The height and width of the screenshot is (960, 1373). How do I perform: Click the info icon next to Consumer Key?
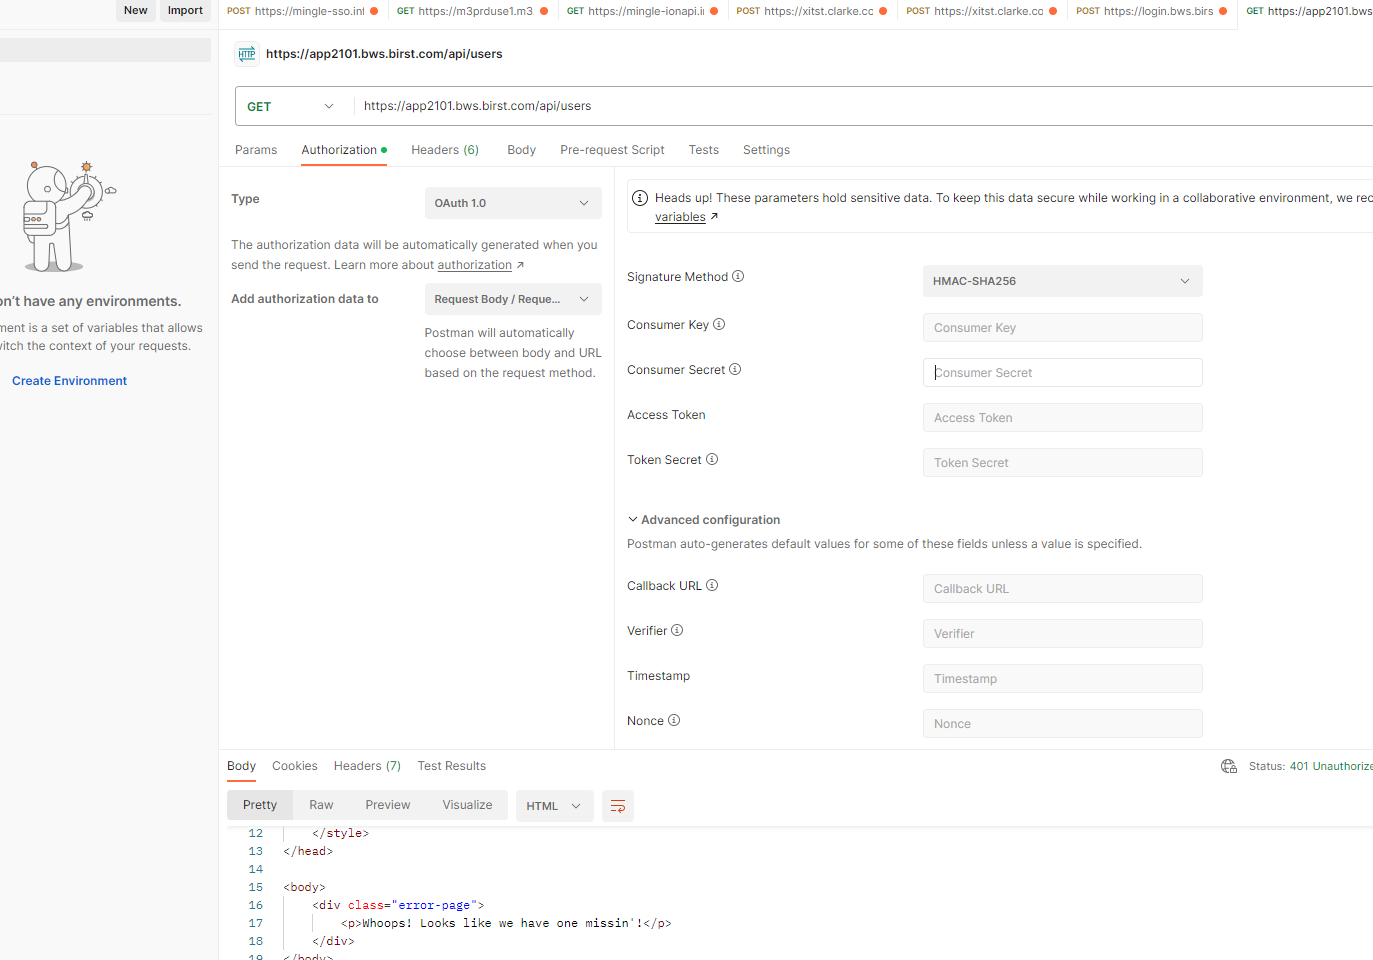pyautogui.click(x=719, y=324)
